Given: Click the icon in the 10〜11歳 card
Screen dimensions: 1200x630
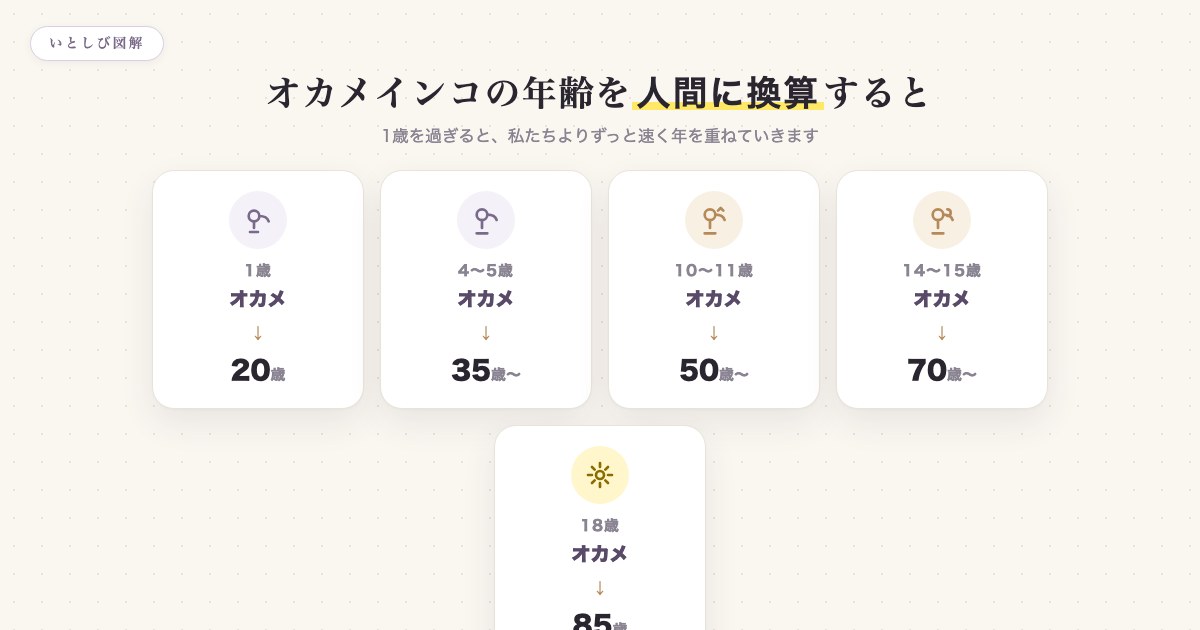Looking at the screenshot, I should pos(714,220).
